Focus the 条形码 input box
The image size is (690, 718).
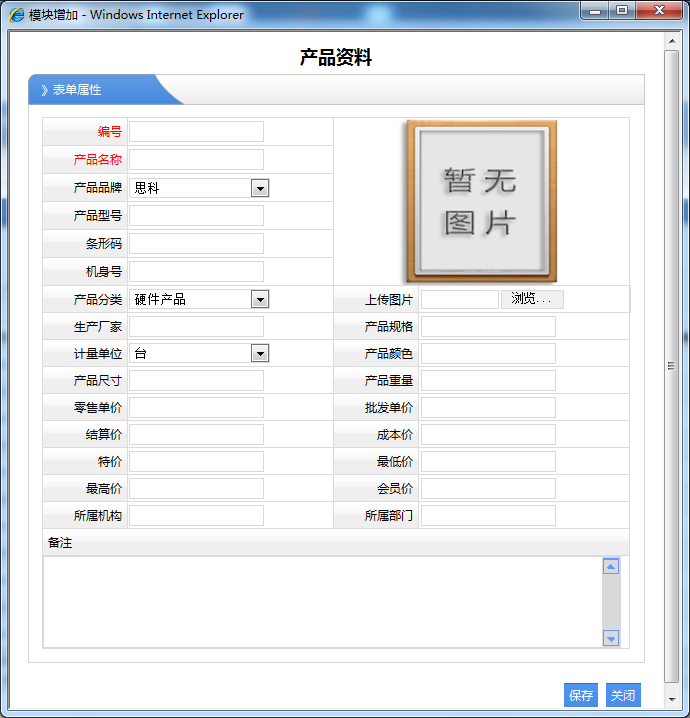click(196, 244)
